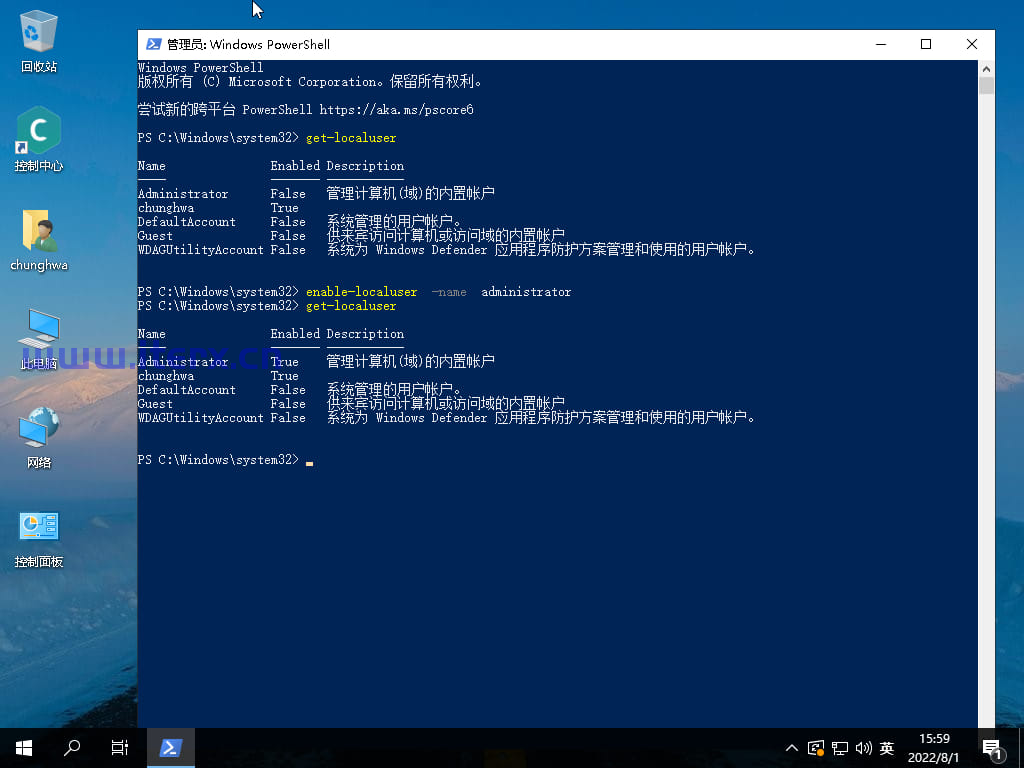
Task: Click the 管理员: Windows PowerShell title text
Action: pos(248,44)
